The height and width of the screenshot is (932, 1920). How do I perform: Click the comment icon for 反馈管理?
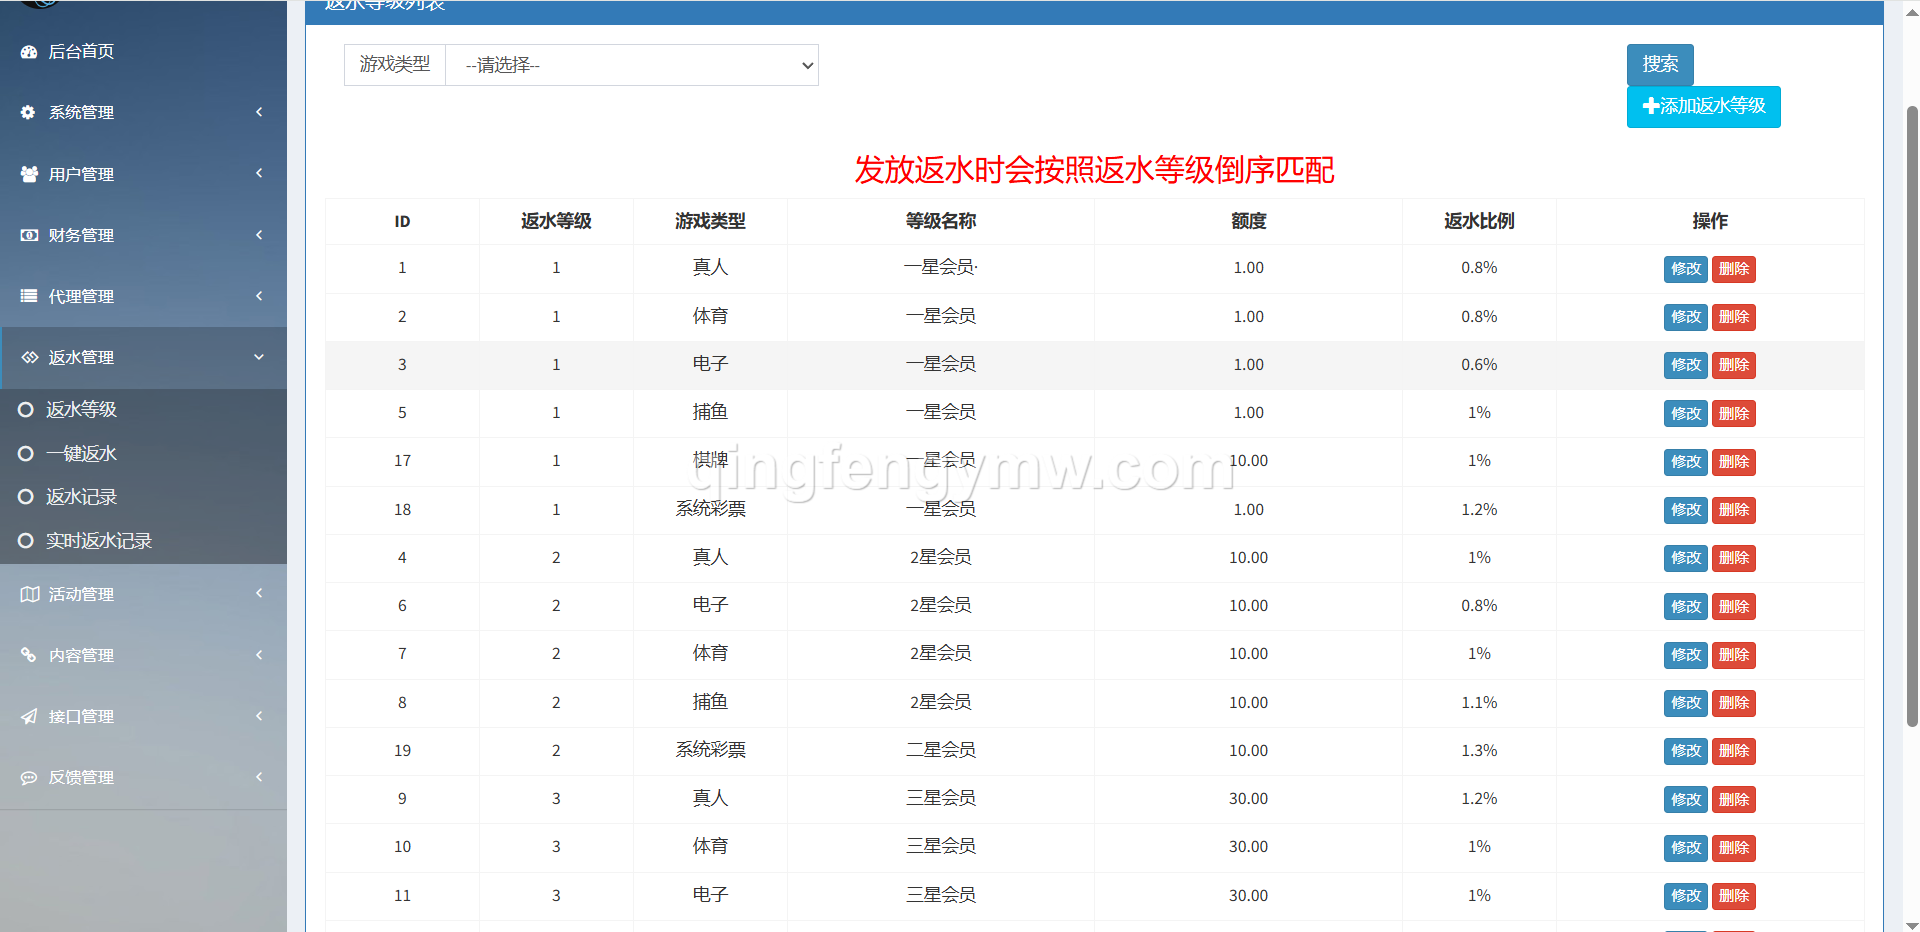tap(29, 777)
